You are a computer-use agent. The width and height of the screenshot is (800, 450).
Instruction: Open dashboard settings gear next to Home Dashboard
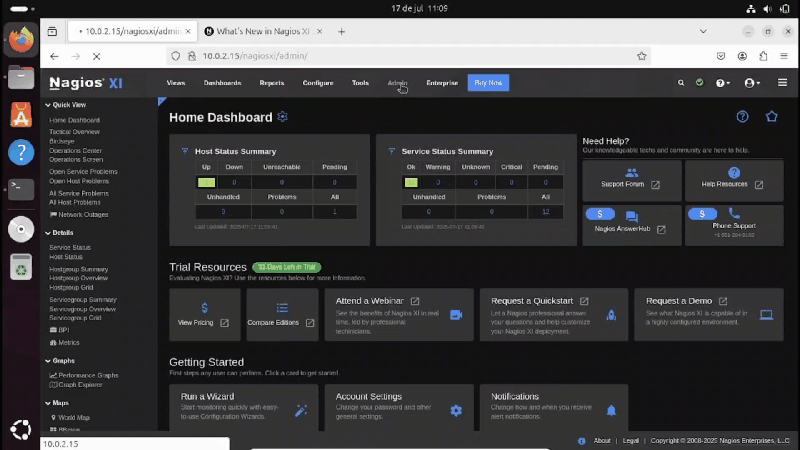pyautogui.click(x=283, y=117)
